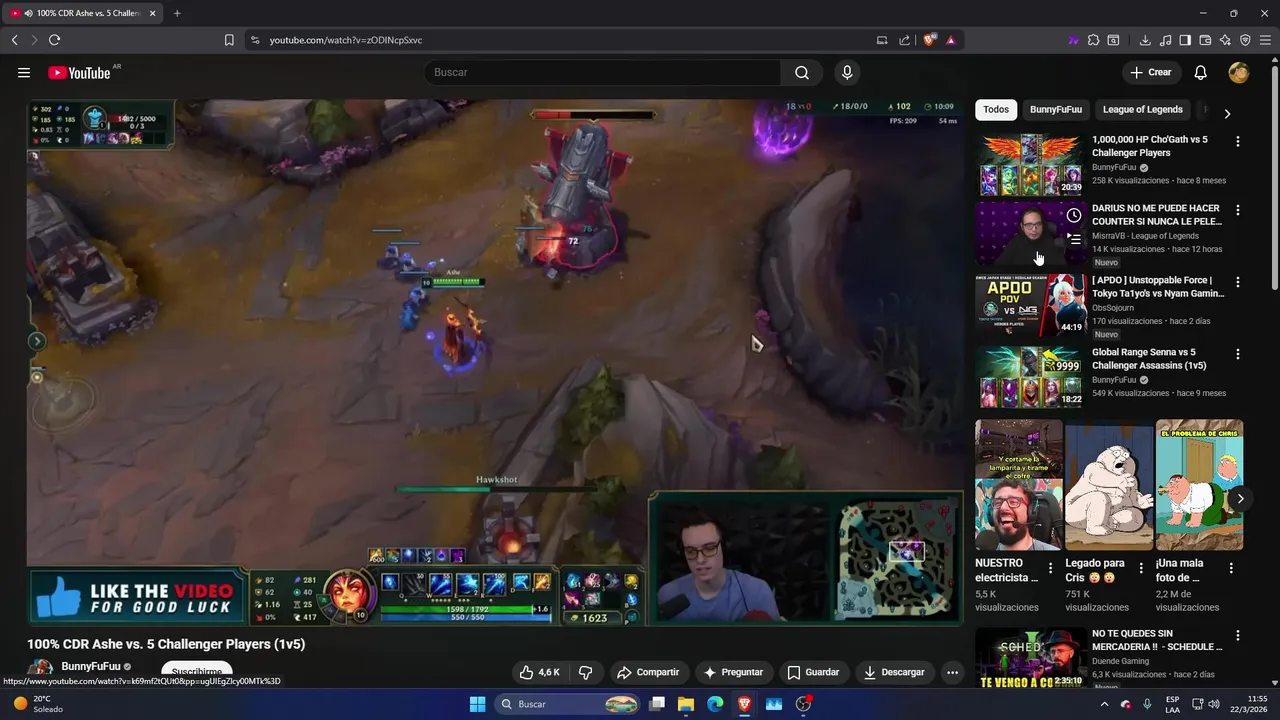Select the Todos filter chip
The height and width of the screenshot is (720, 1280).
(996, 109)
